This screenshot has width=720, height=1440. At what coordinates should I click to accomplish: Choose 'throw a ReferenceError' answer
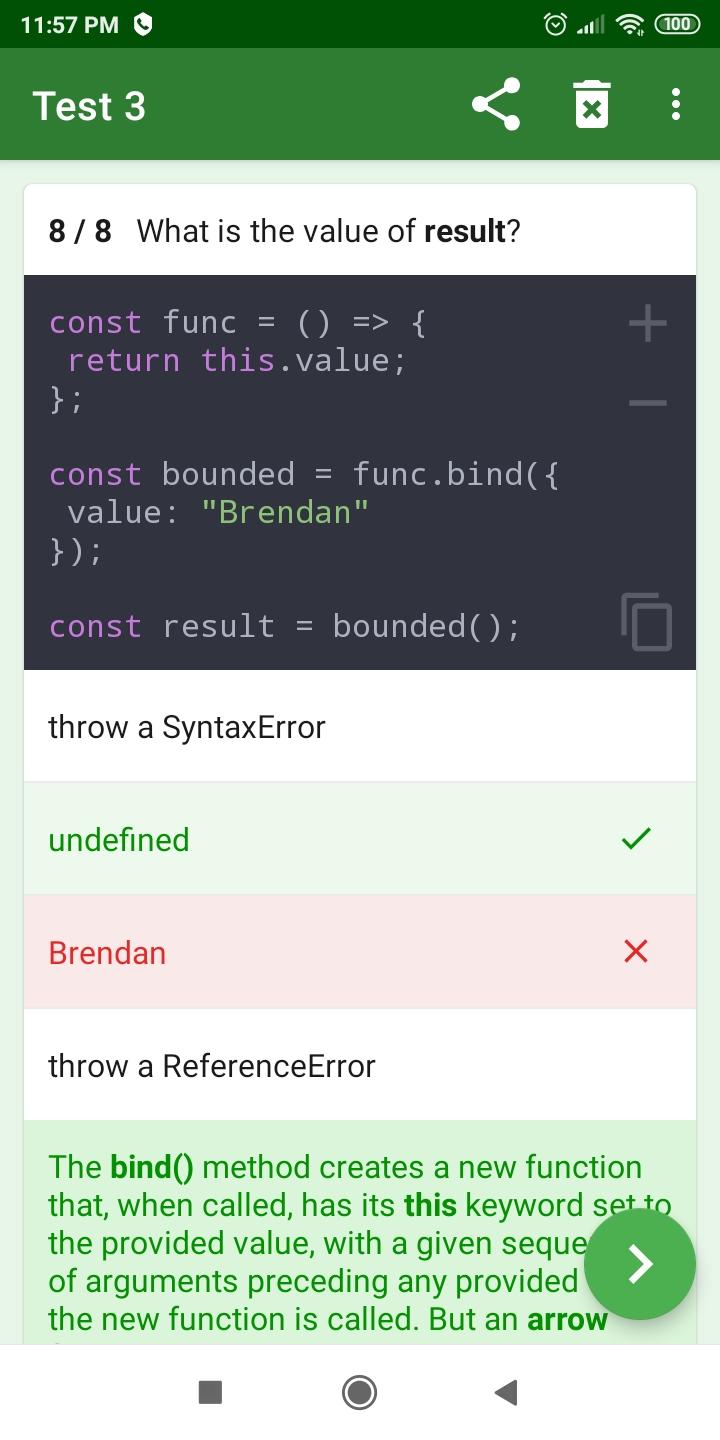tap(360, 1066)
